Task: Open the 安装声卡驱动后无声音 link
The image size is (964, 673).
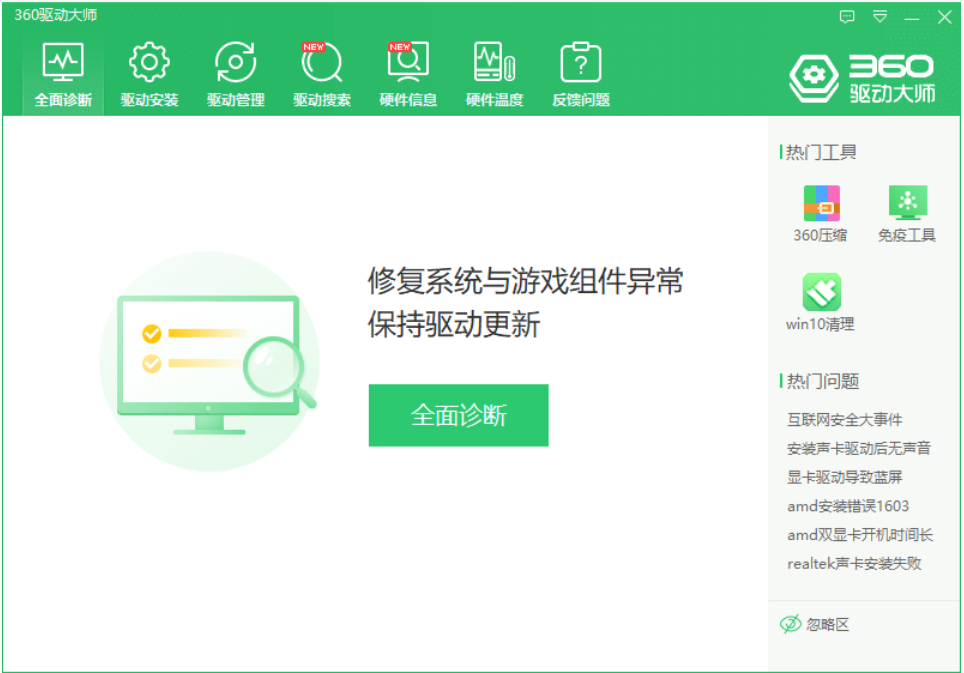Action: (x=858, y=448)
